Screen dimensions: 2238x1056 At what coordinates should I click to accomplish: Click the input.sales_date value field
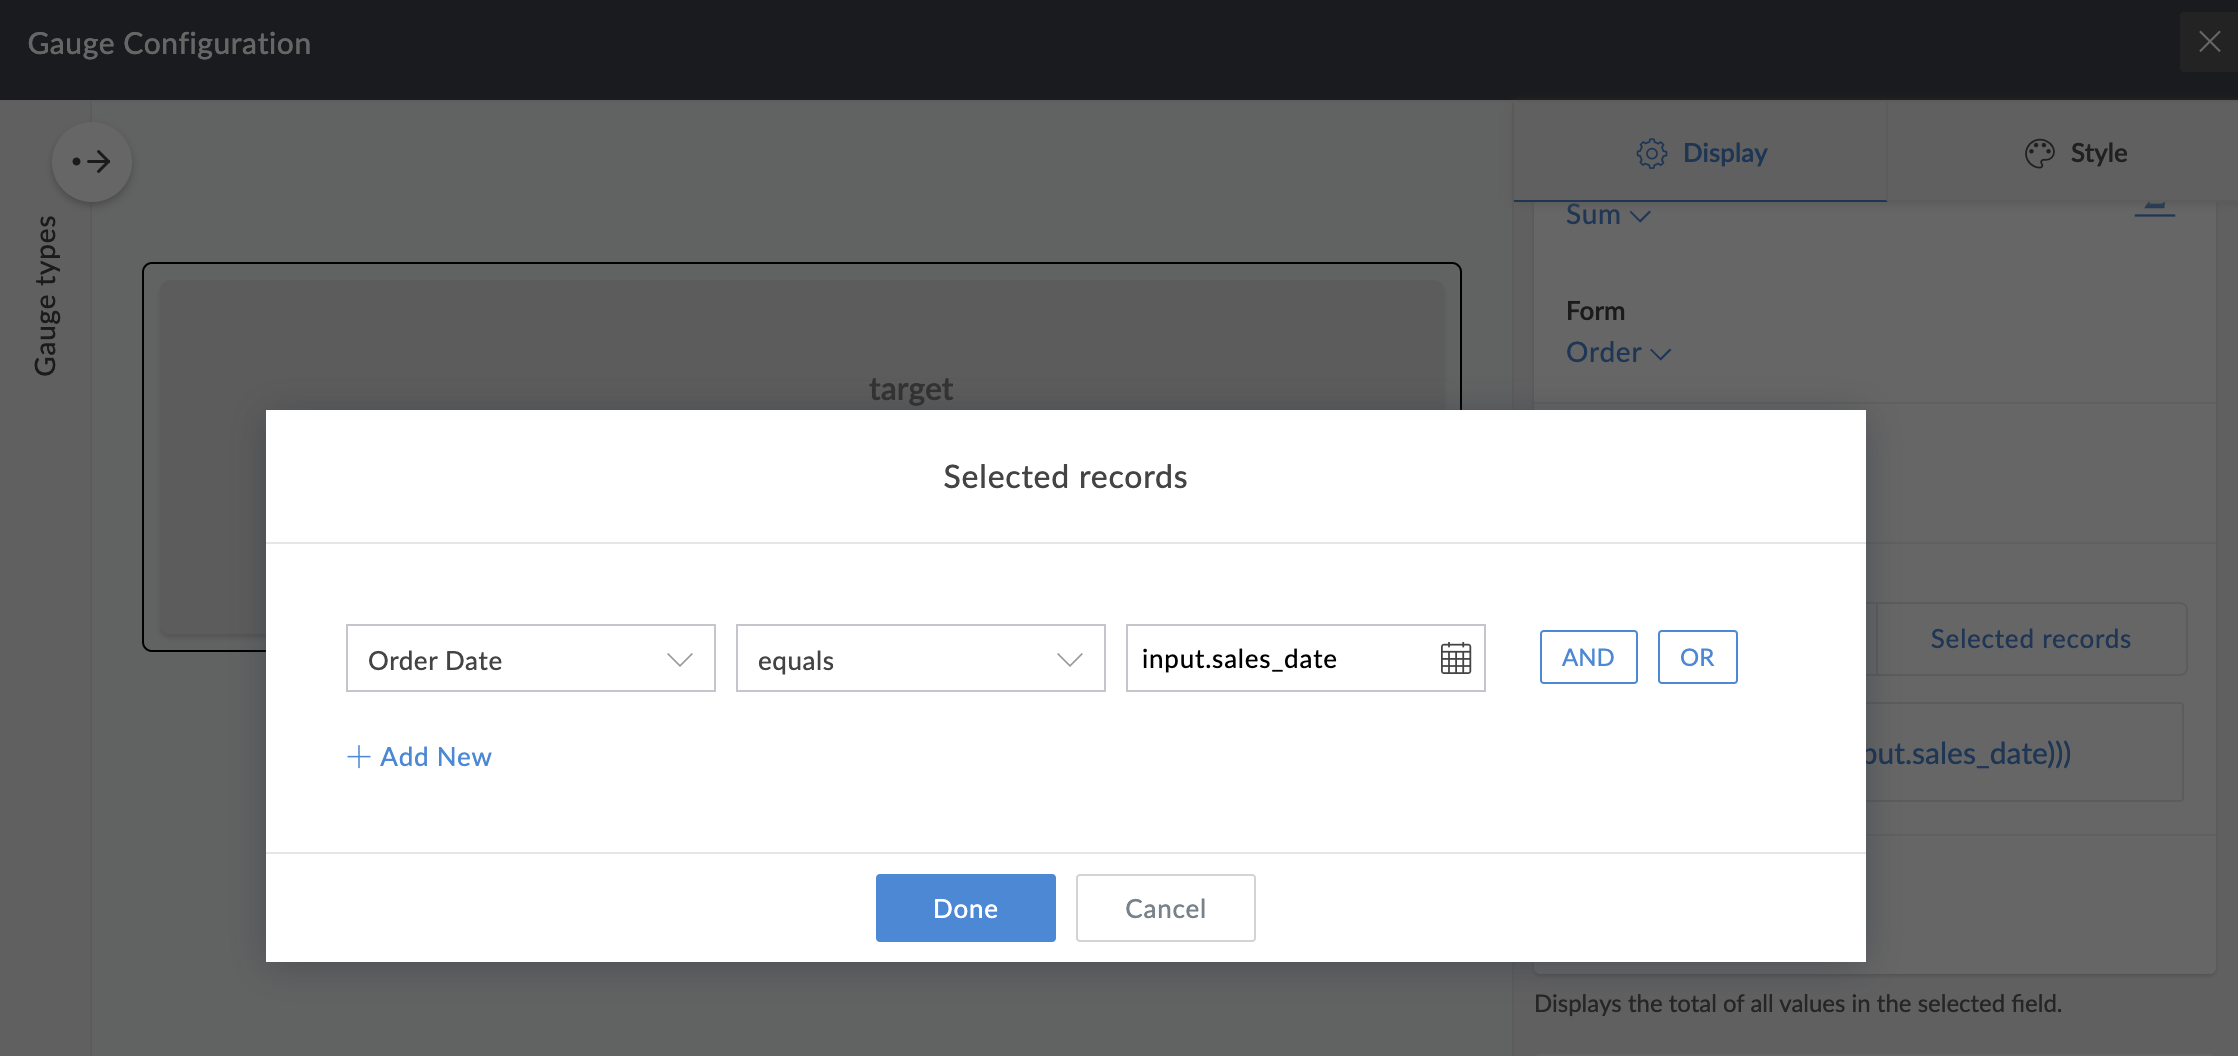1280,659
